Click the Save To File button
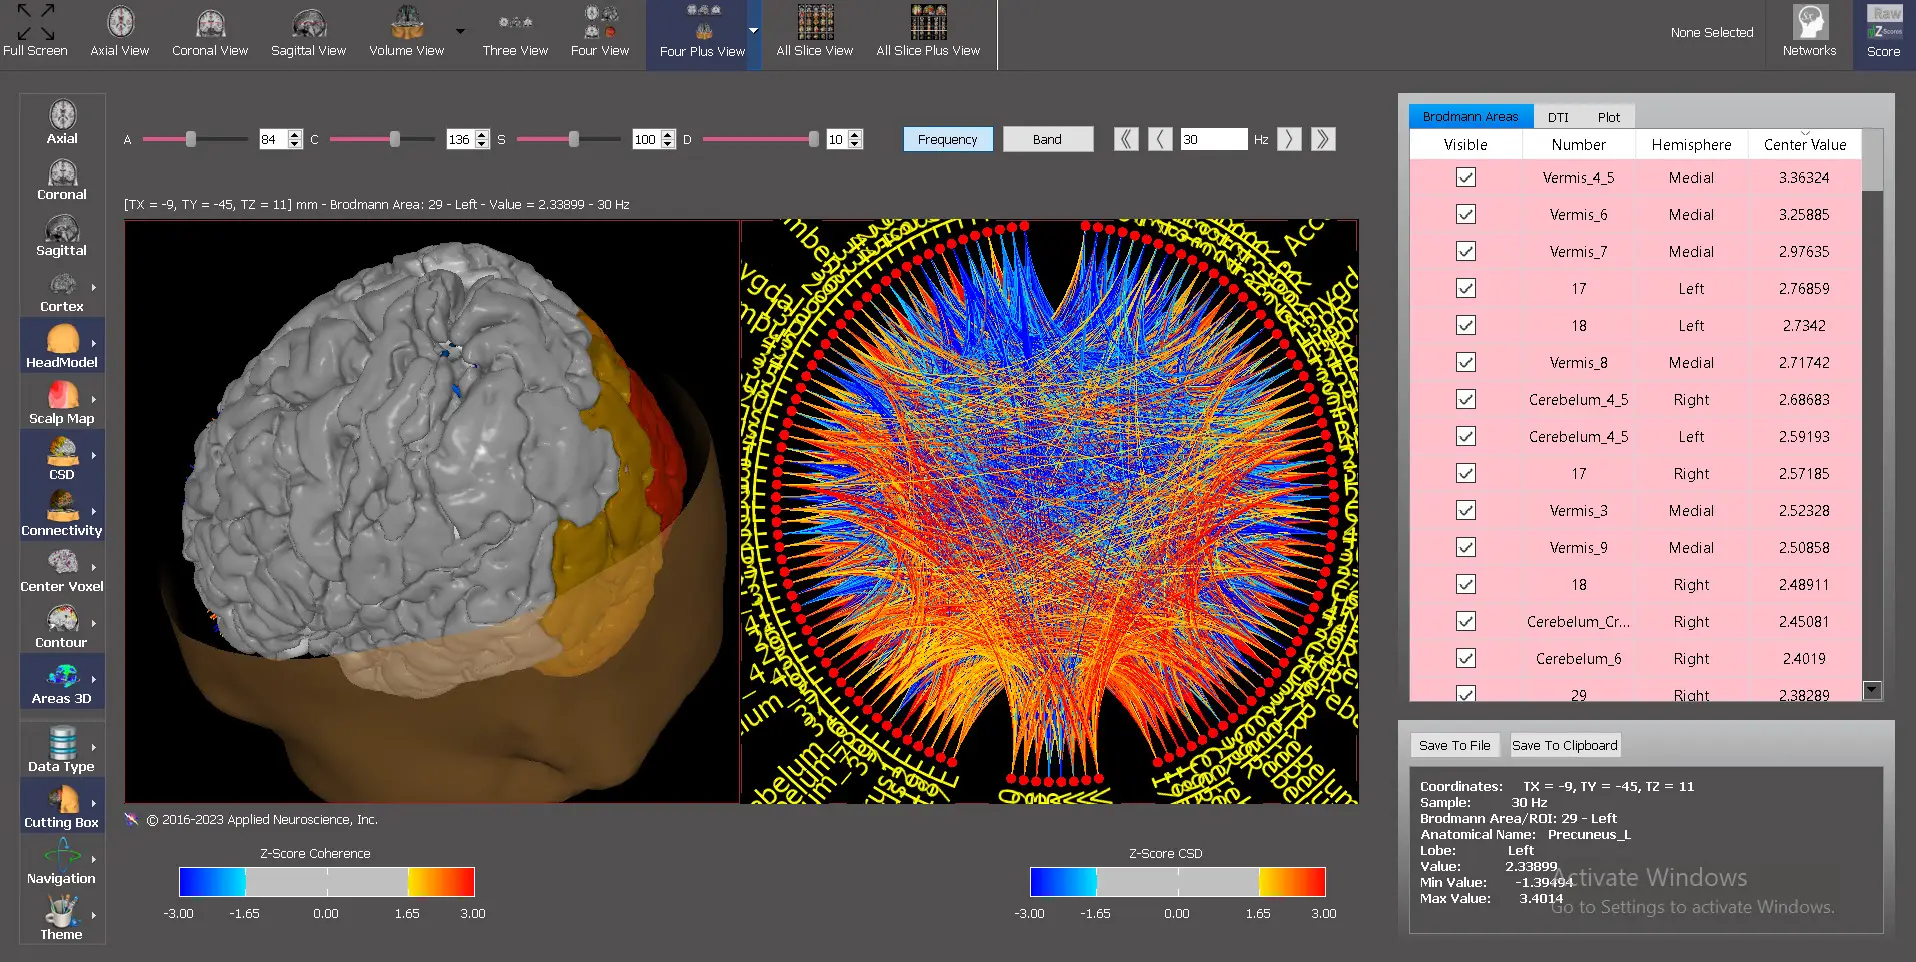The image size is (1916, 962). click(x=1454, y=746)
